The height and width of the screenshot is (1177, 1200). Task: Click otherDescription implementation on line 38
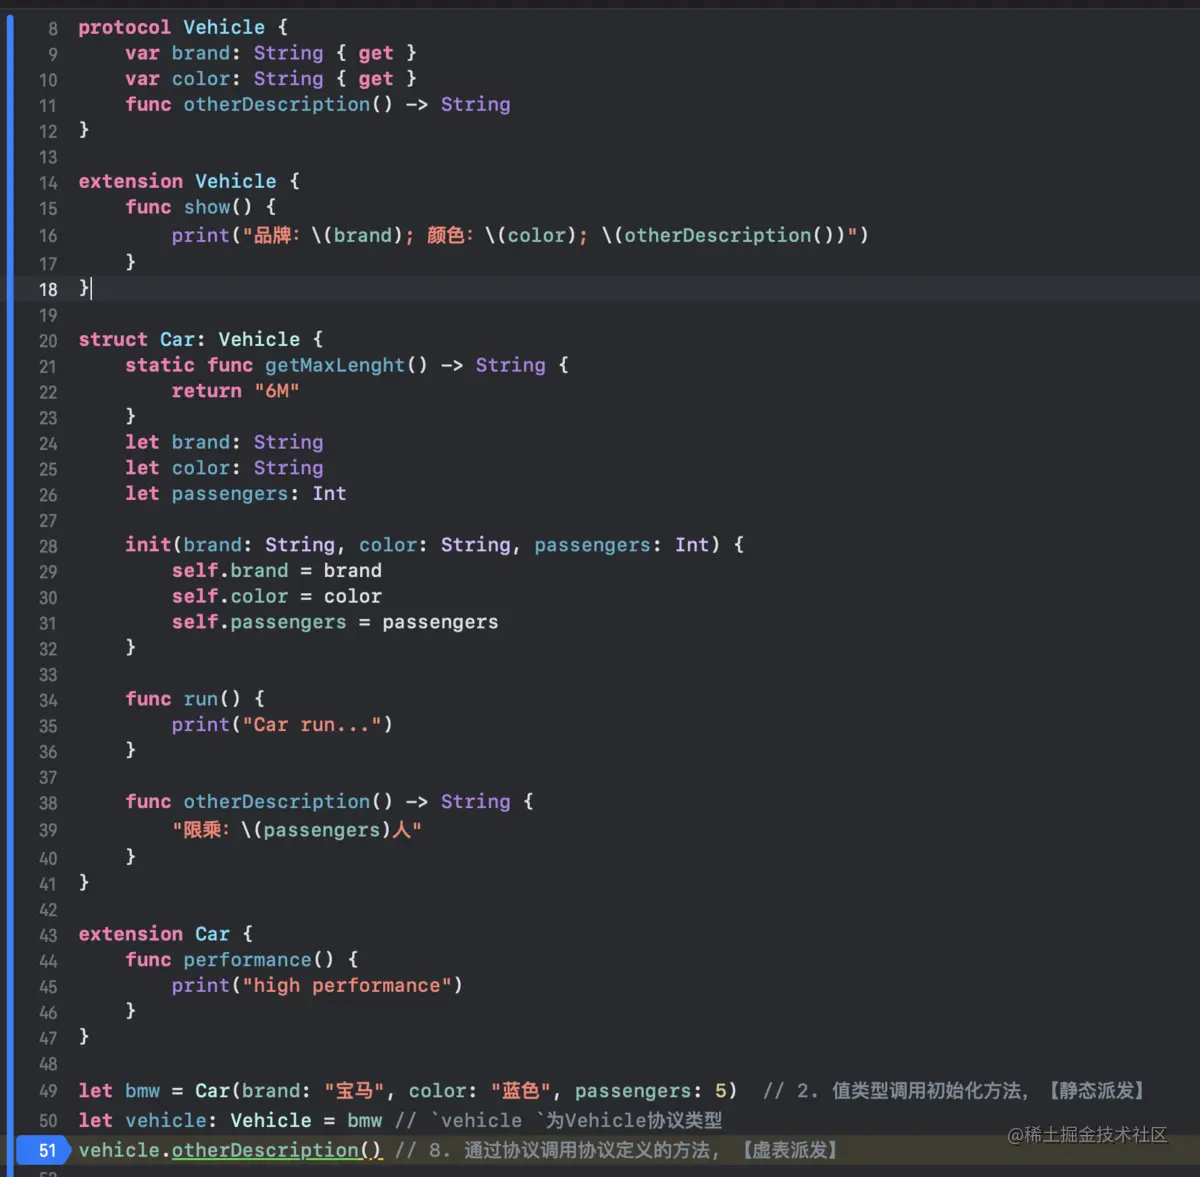[330, 802]
